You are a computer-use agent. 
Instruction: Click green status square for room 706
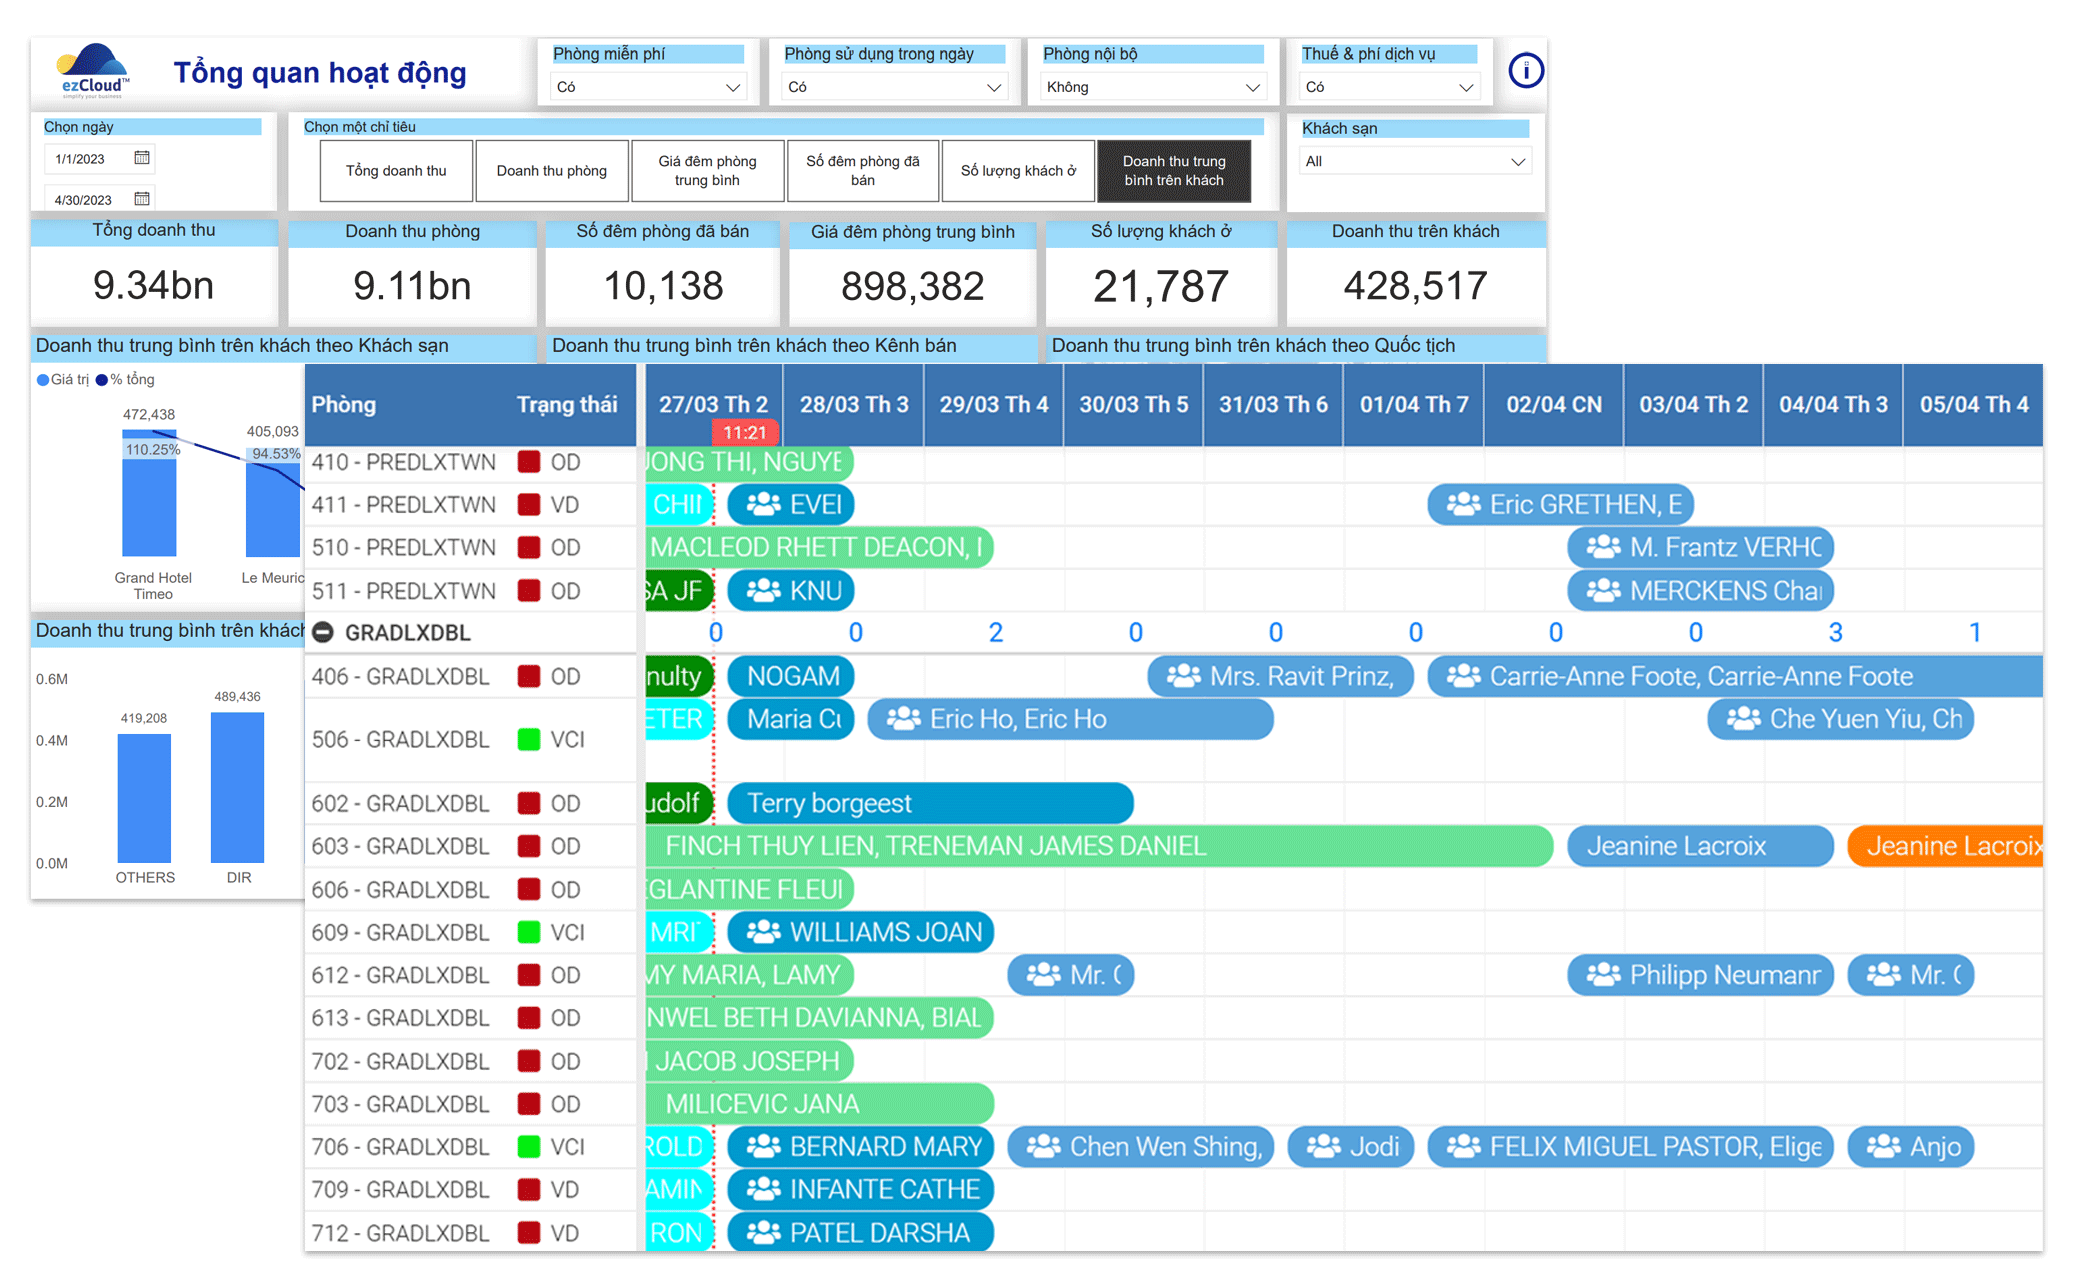click(529, 1147)
